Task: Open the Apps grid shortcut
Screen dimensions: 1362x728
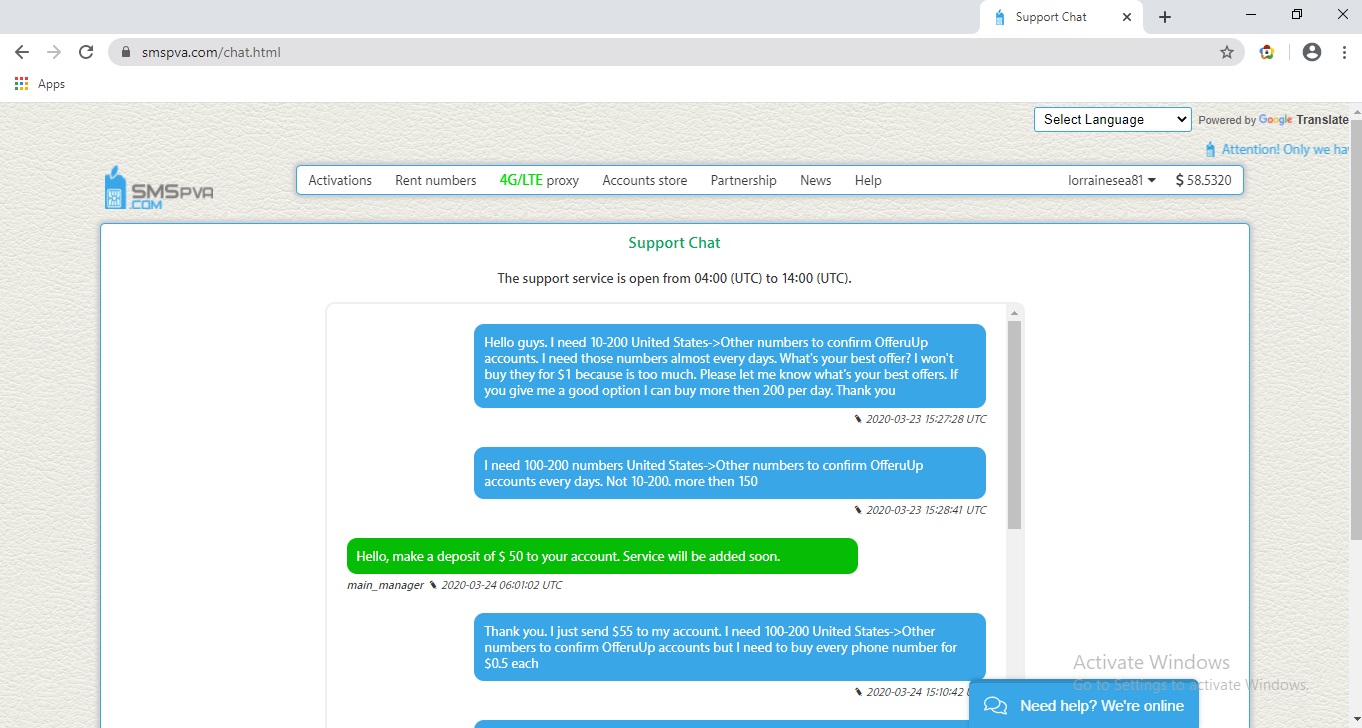Action: (22, 84)
